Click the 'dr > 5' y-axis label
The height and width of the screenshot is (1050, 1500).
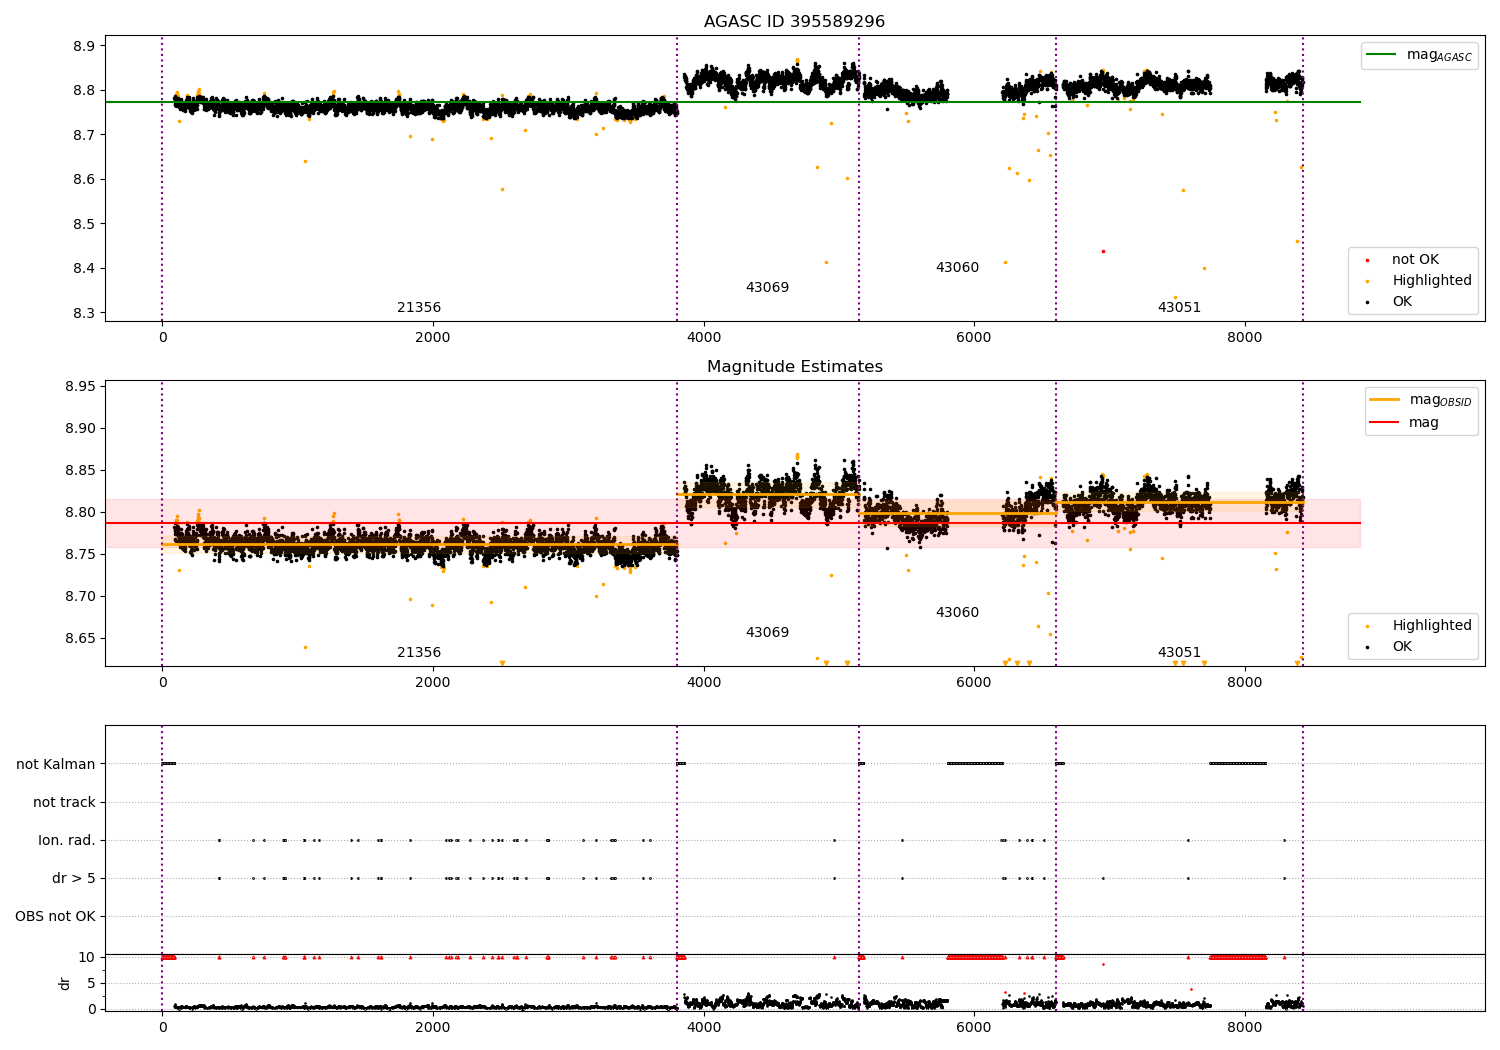(74, 879)
